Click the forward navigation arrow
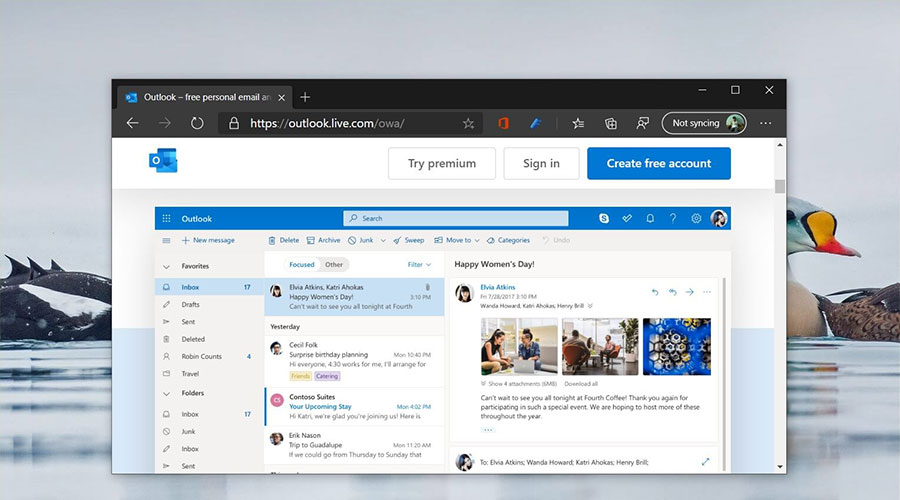 click(165, 123)
